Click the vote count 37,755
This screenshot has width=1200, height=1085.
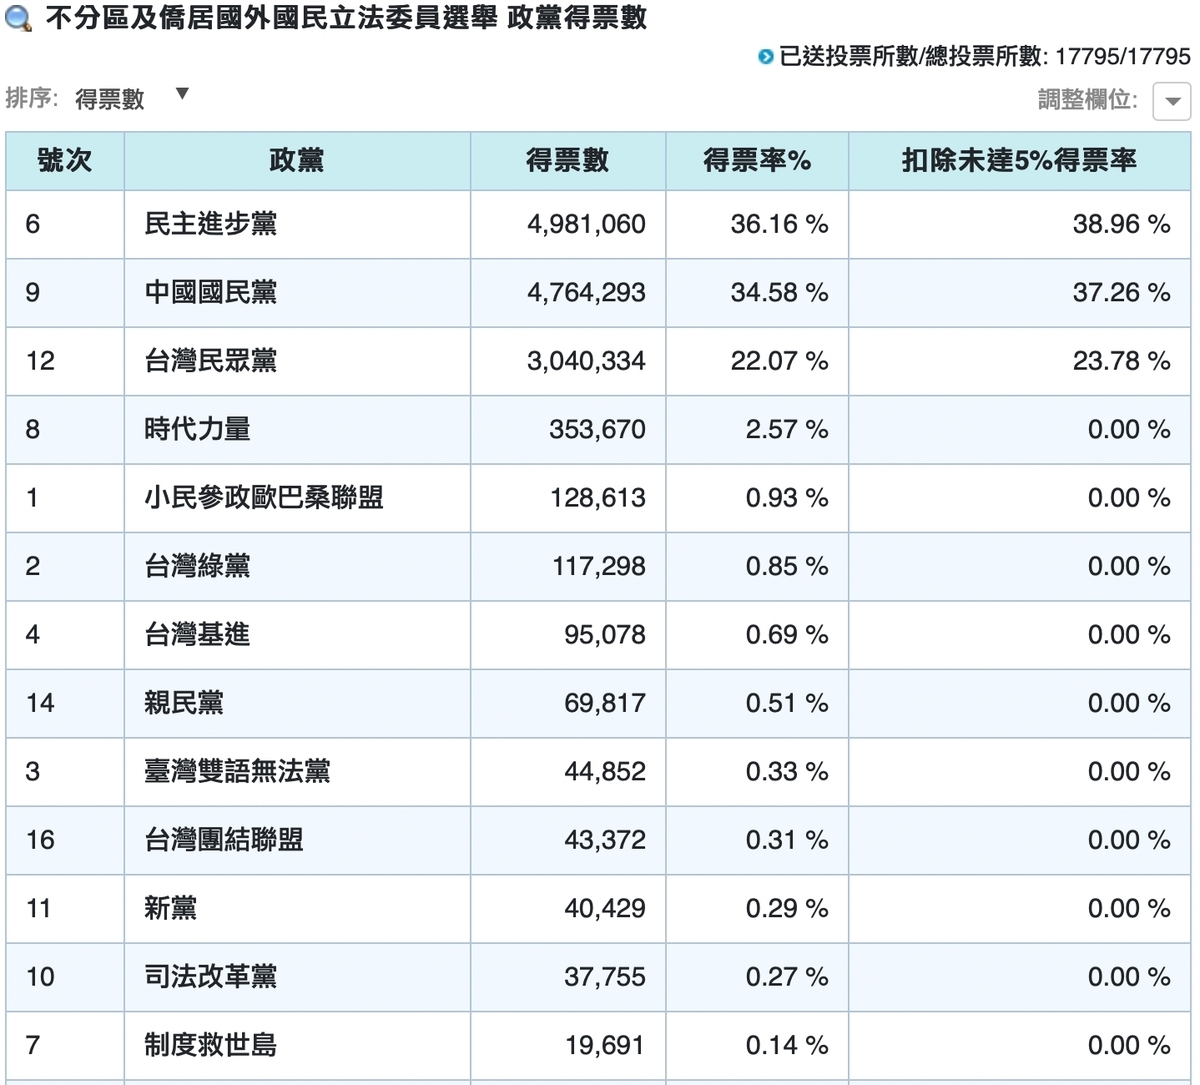[605, 977]
